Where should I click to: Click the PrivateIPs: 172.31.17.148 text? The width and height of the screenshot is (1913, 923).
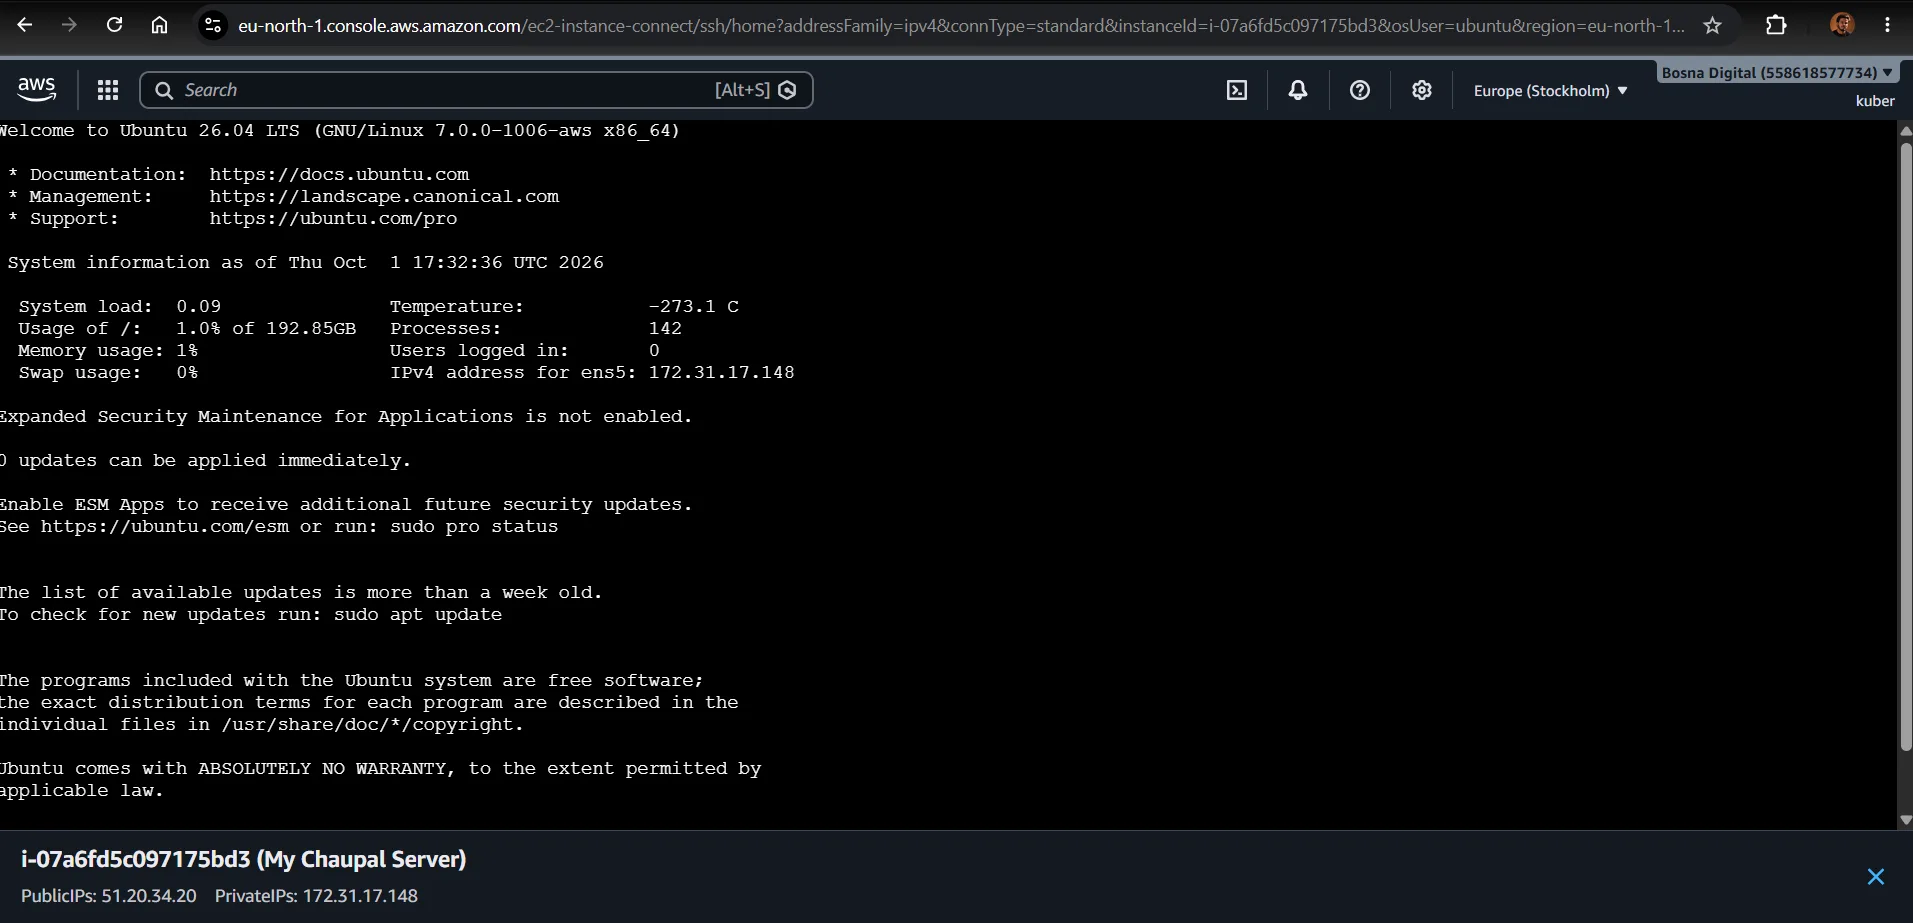point(316,896)
